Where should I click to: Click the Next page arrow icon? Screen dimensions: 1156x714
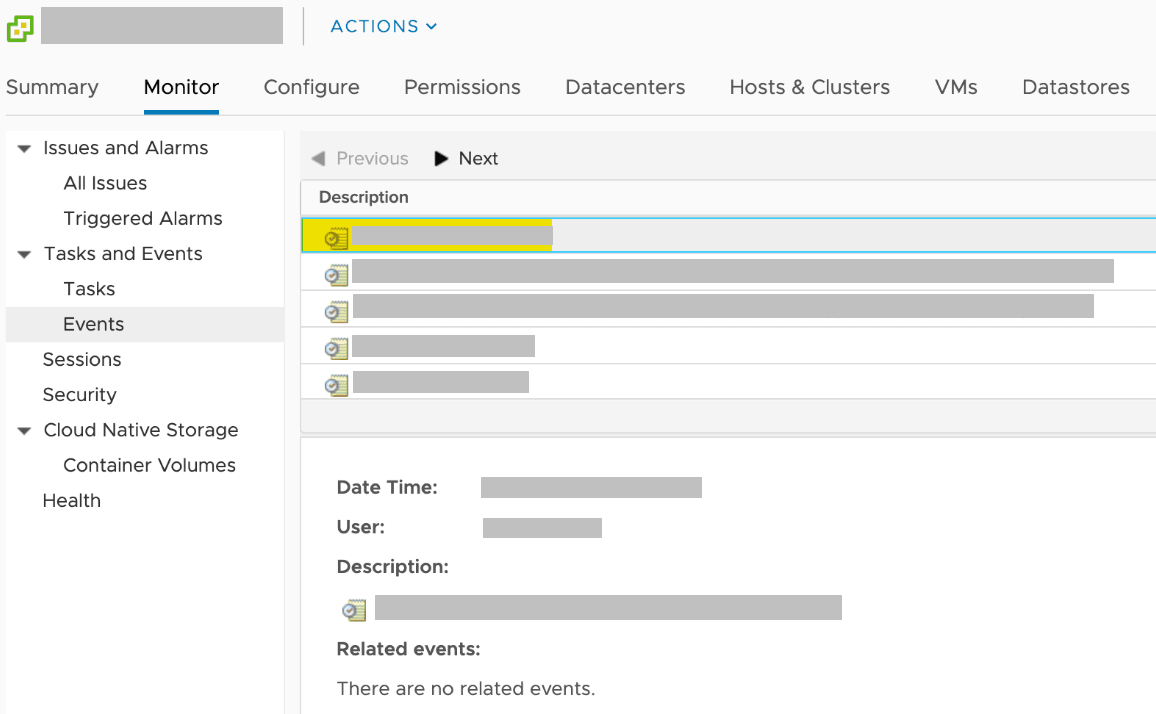441,159
